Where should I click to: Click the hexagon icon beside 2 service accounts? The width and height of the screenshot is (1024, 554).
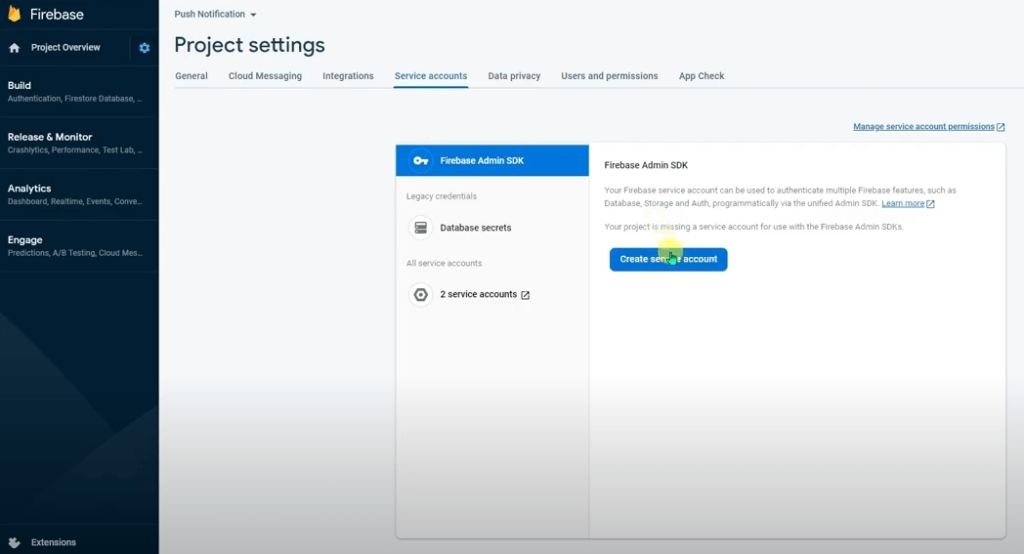421,295
